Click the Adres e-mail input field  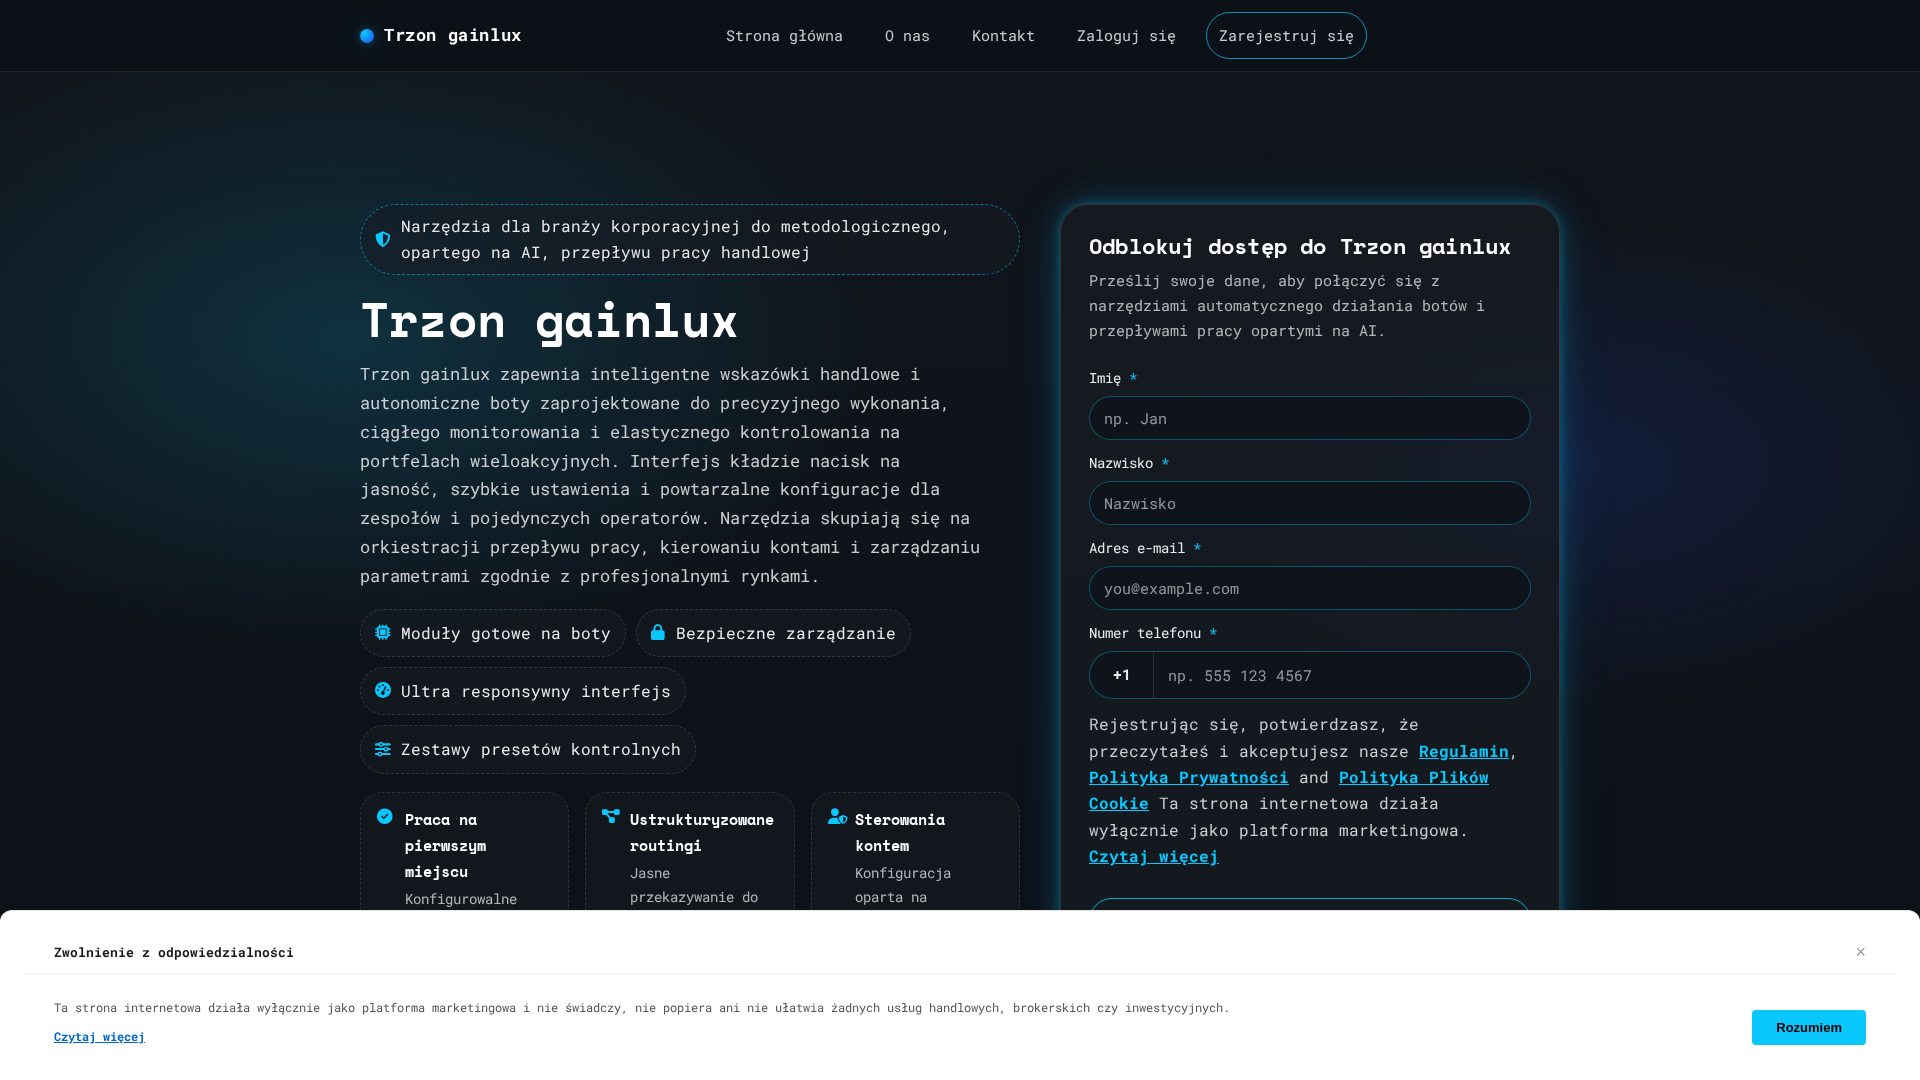coord(1309,588)
